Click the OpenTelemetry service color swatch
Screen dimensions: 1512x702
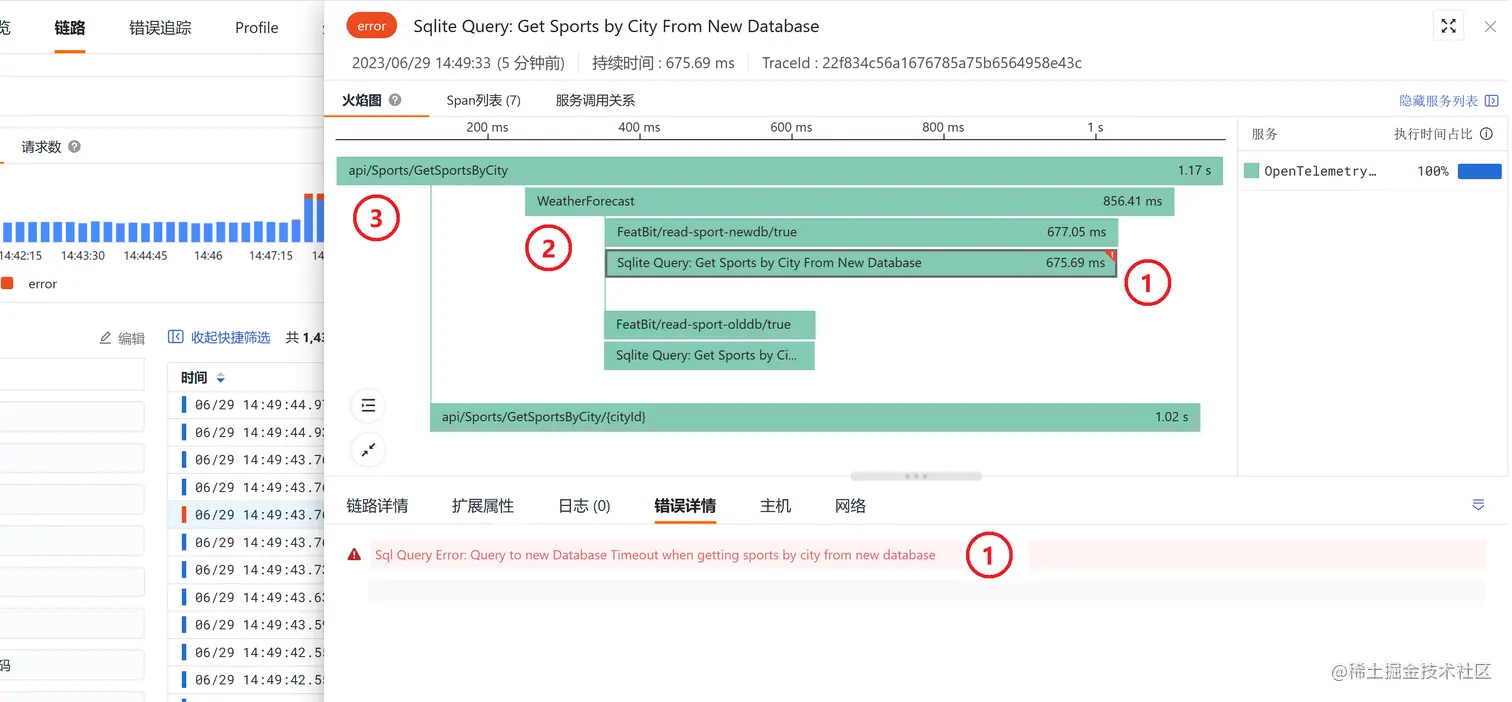coord(1251,171)
